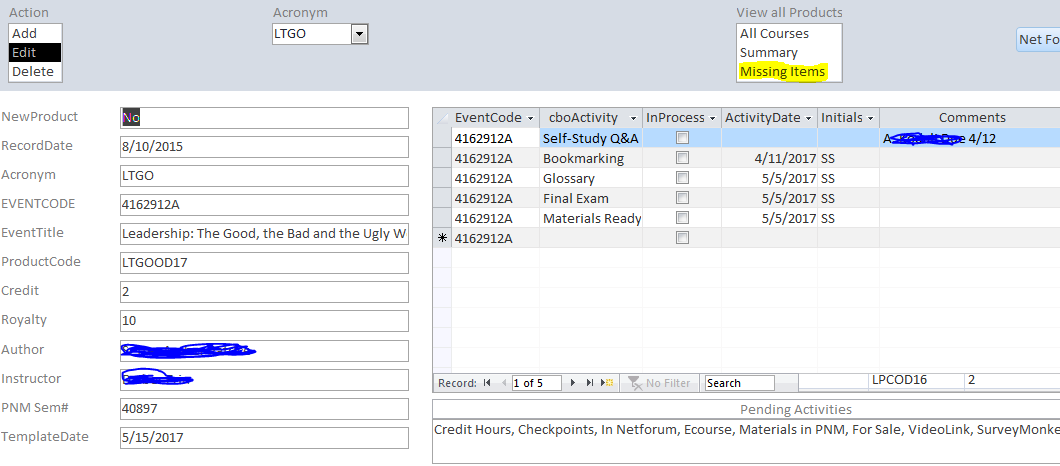1060x466 pixels.
Task: Toggle InProcess for Bookmarking row
Action: [x=683, y=158]
